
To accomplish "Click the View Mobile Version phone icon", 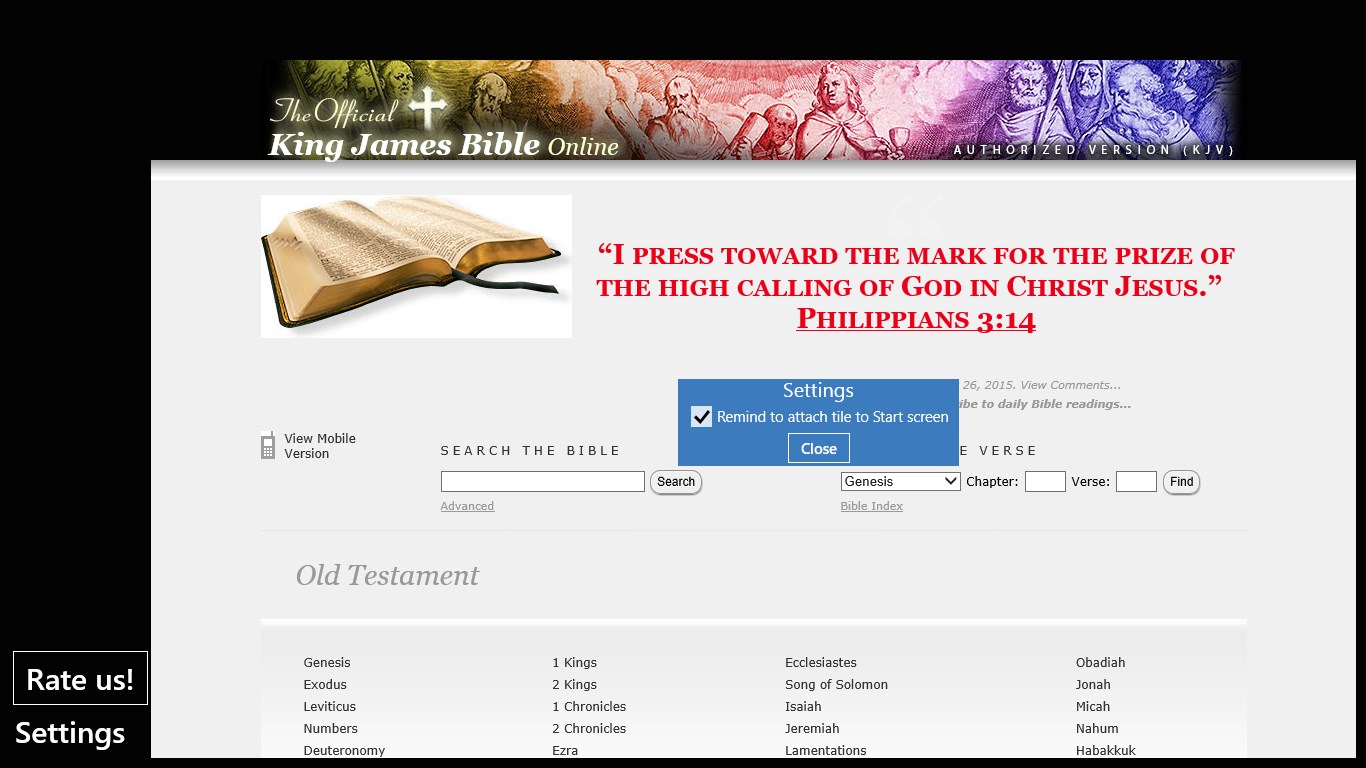I will coord(268,445).
